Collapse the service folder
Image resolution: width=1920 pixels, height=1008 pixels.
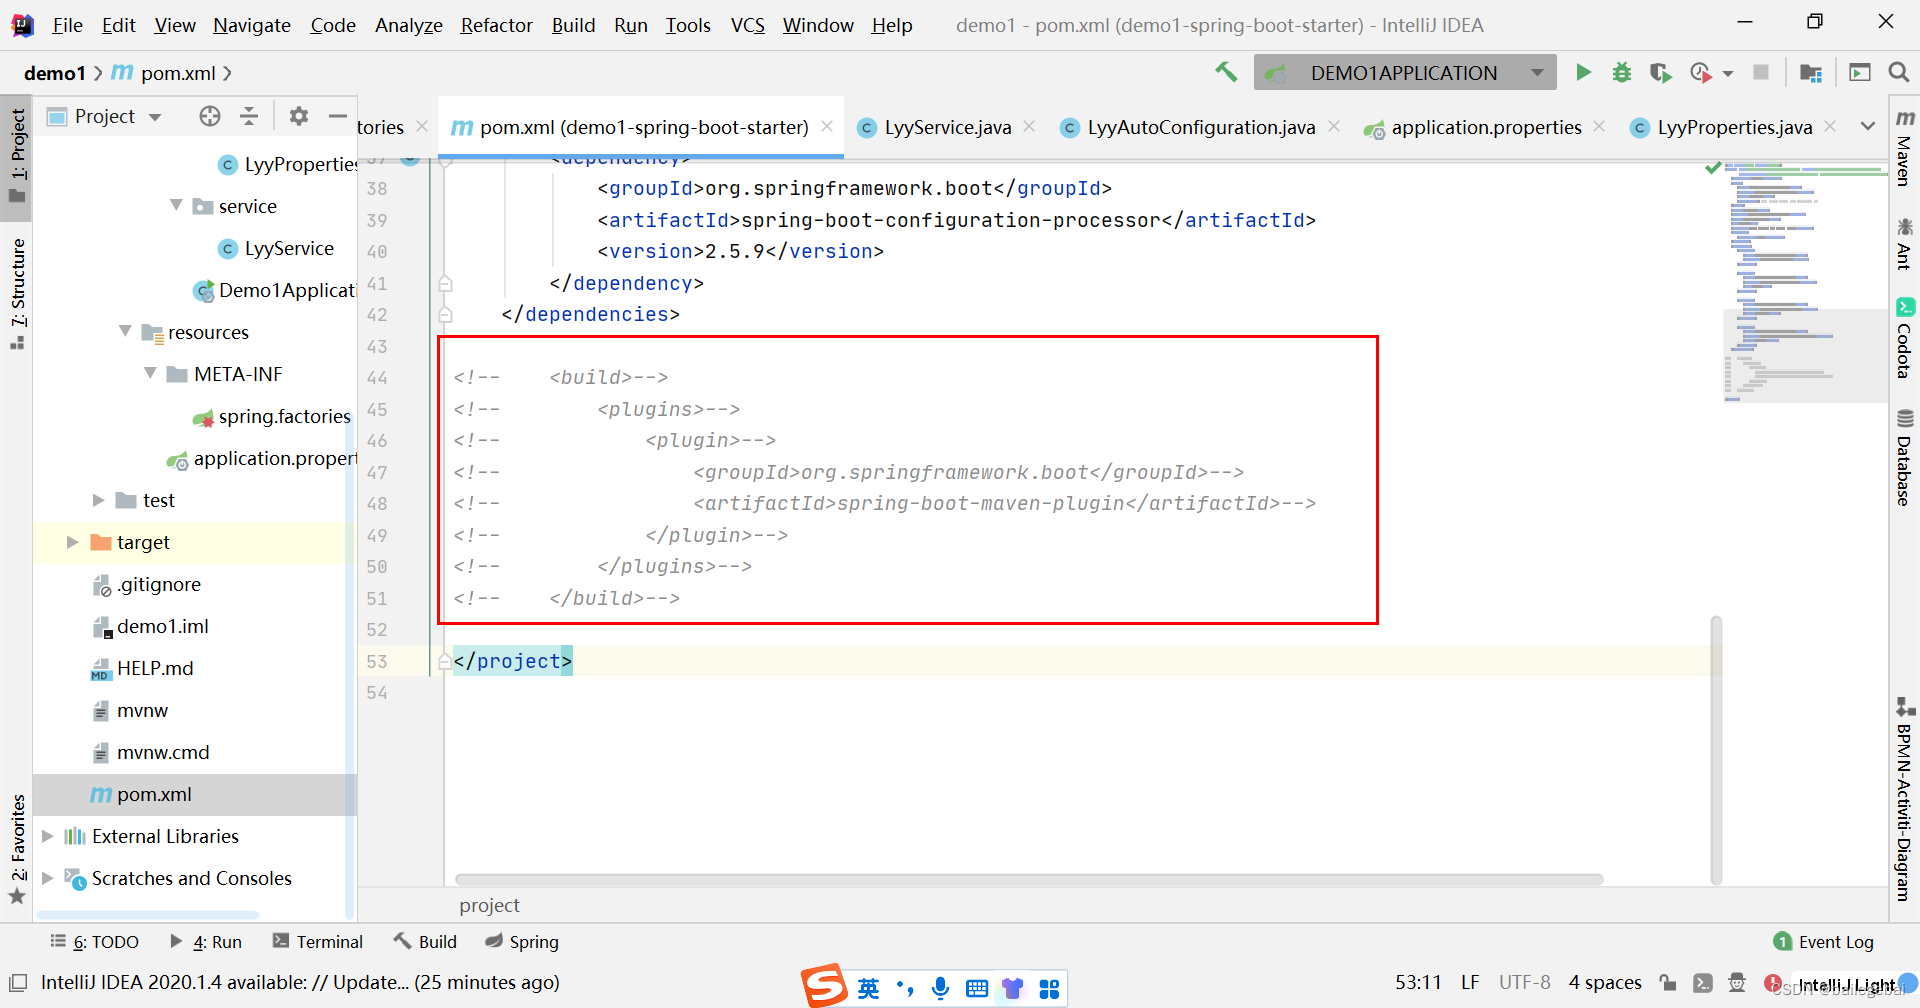pyautogui.click(x=176, y=205)
